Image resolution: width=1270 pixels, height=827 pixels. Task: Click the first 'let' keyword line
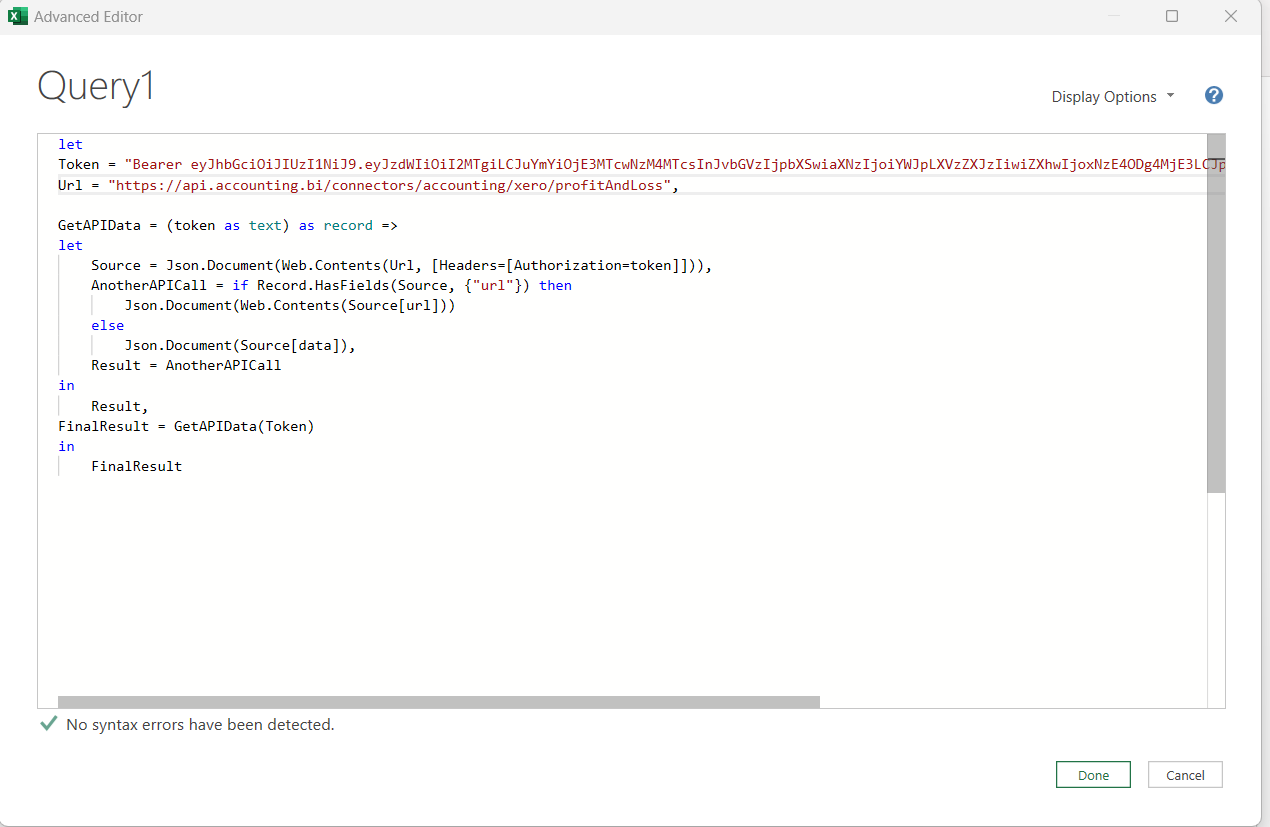pyautogui.click(x=70, y=145)
